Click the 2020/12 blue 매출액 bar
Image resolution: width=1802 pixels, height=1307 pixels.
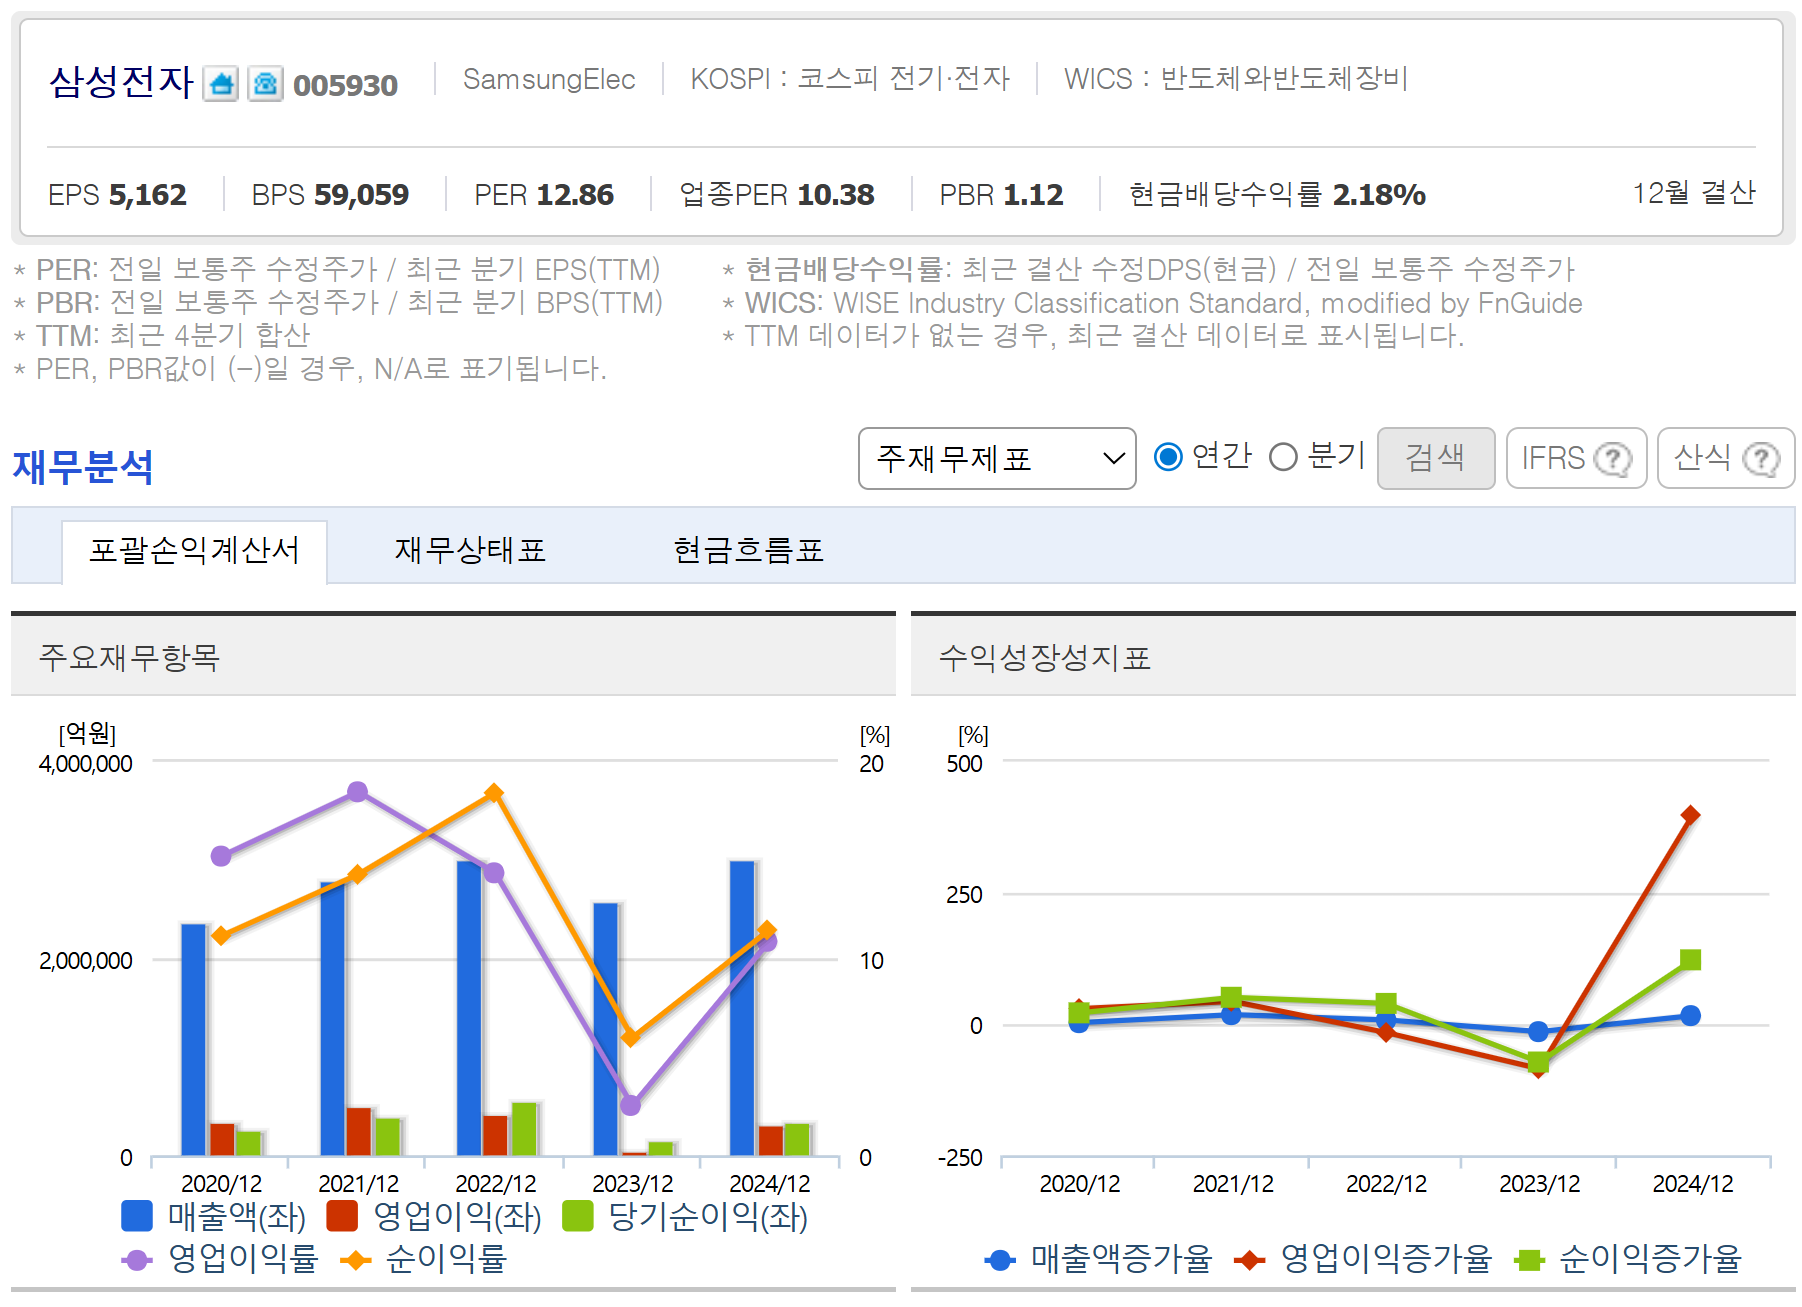point(194,1040)
